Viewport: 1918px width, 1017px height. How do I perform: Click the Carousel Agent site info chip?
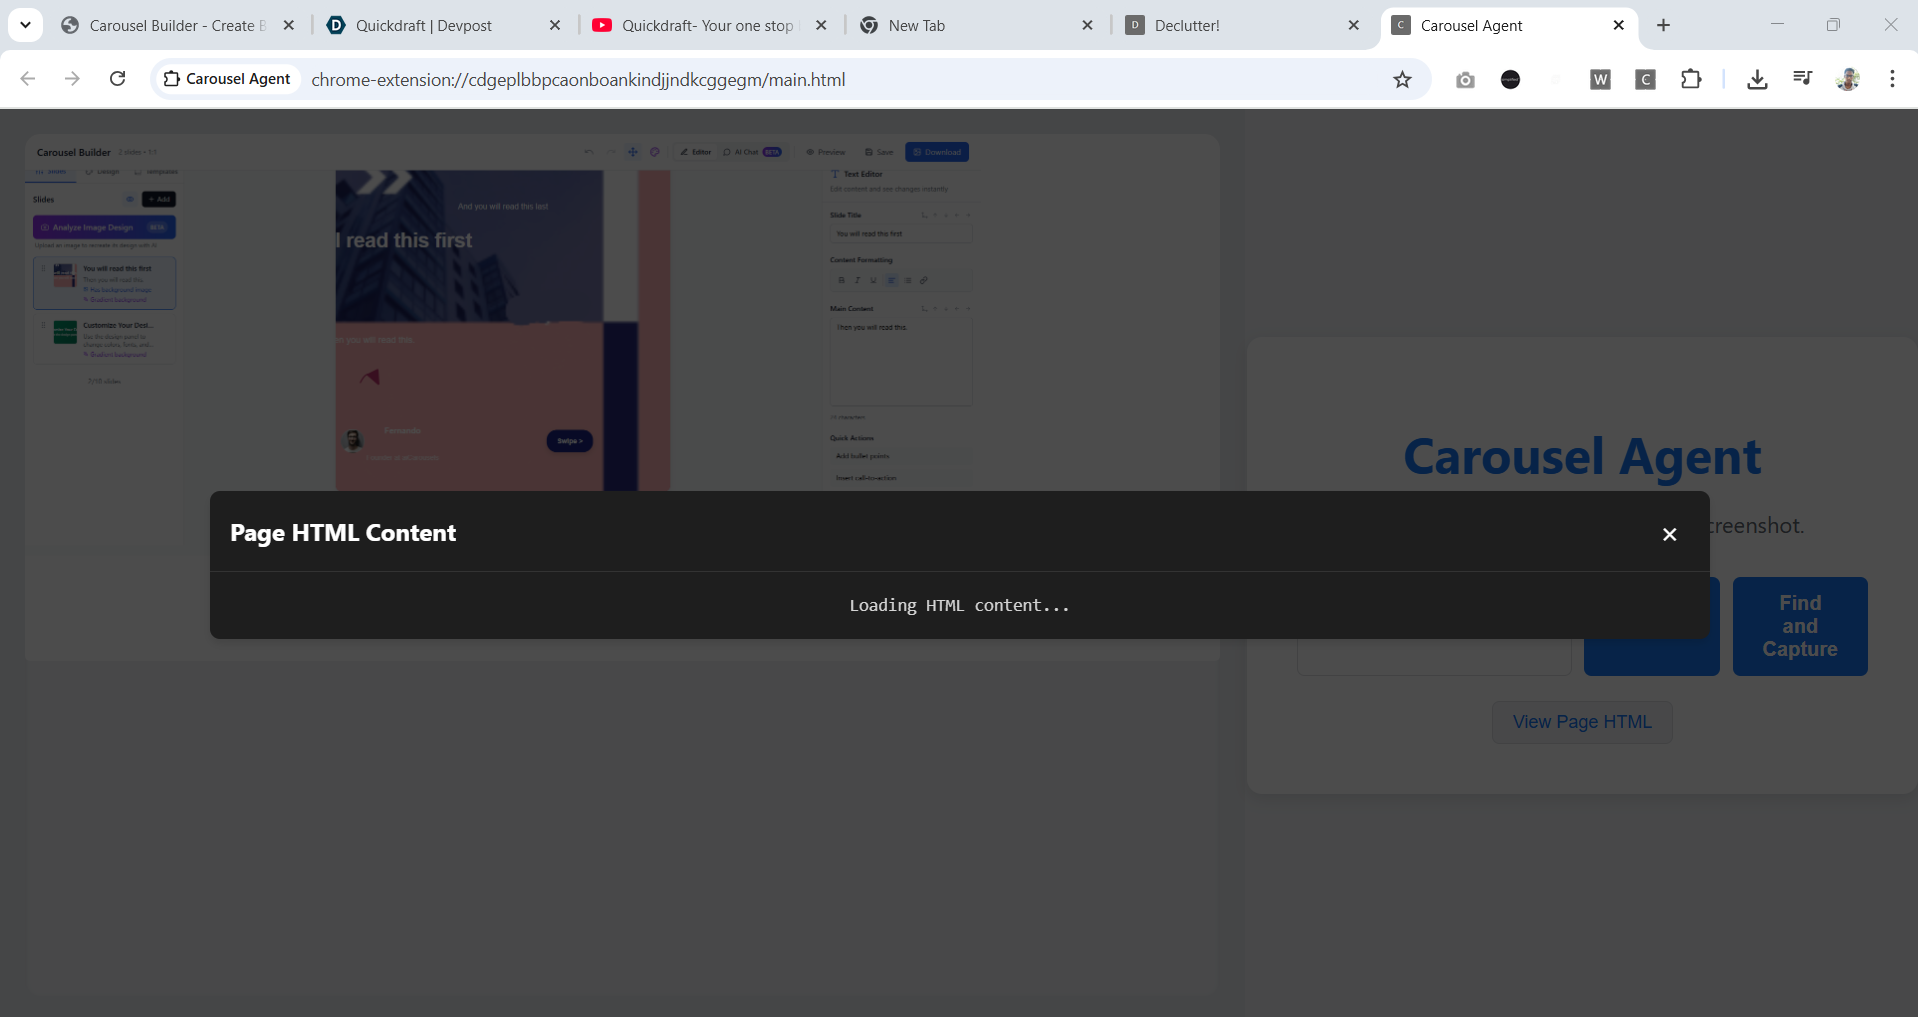tap(227, 79)
